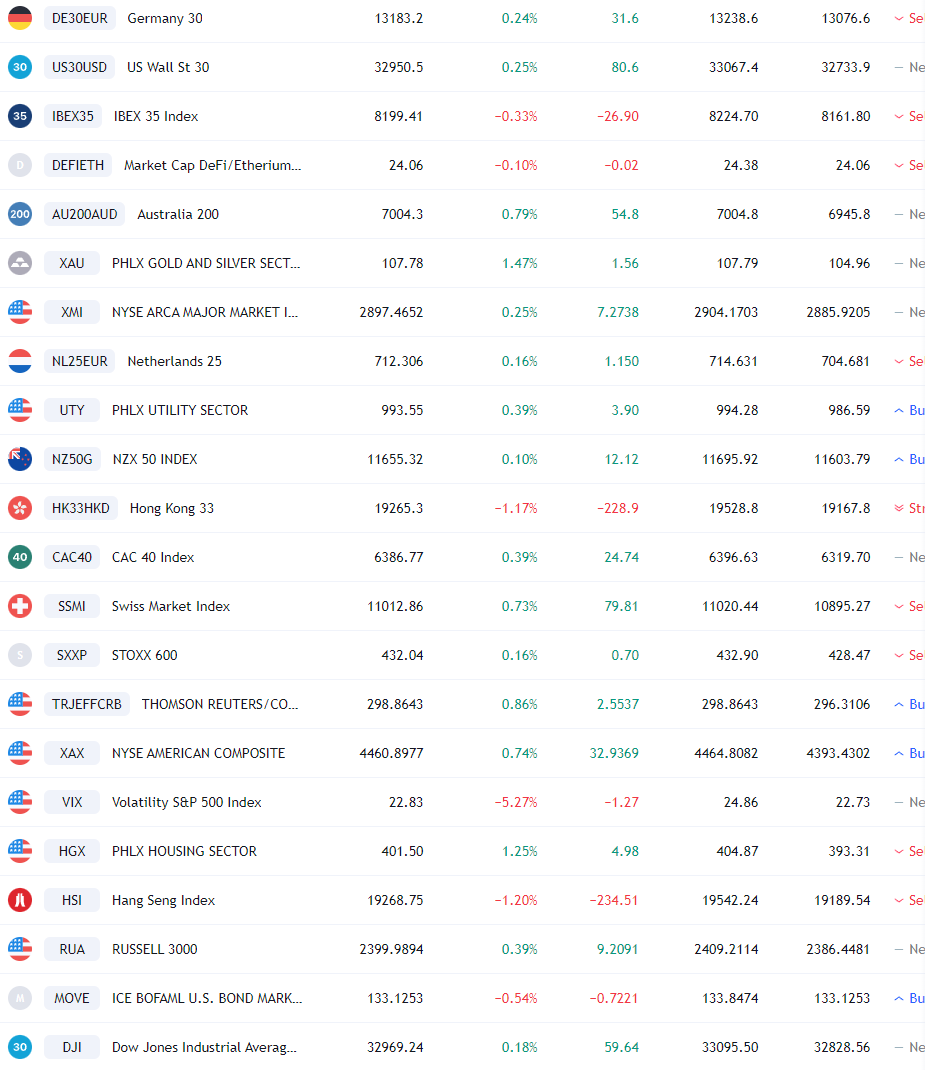Open the Australia 200 name

178,214
